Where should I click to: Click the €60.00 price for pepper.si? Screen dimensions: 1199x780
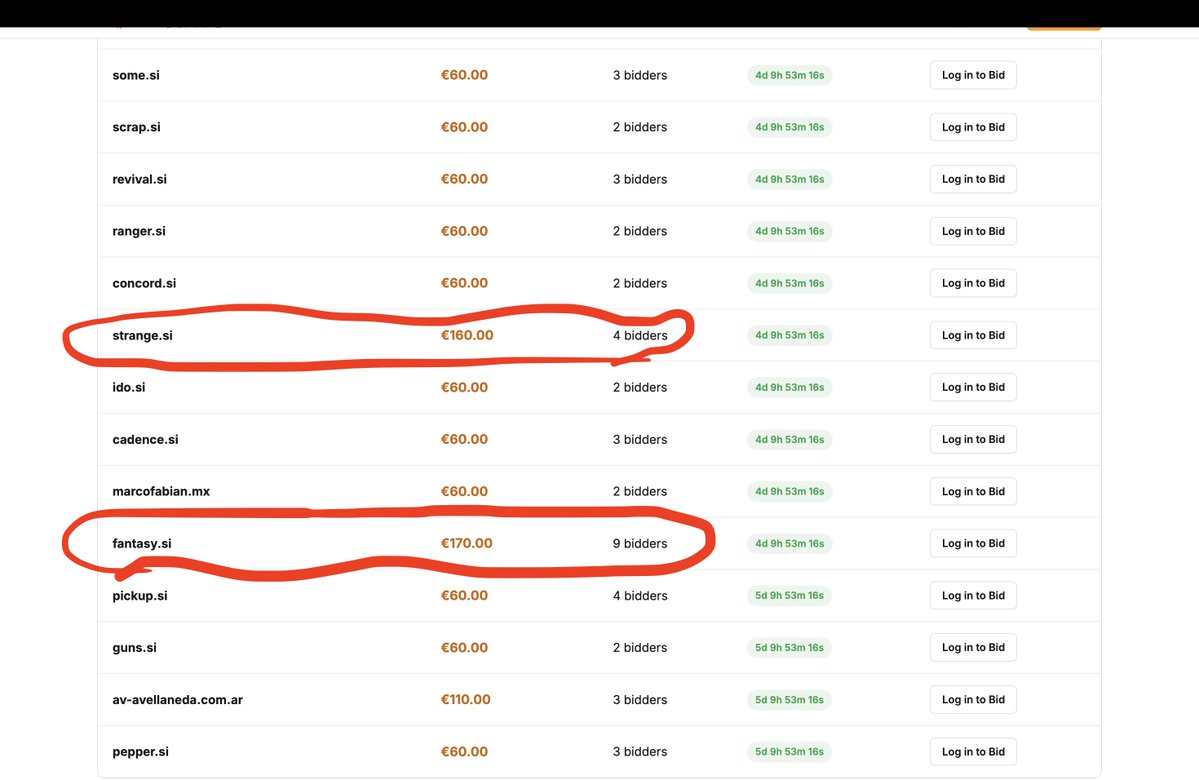click(464, 751)
